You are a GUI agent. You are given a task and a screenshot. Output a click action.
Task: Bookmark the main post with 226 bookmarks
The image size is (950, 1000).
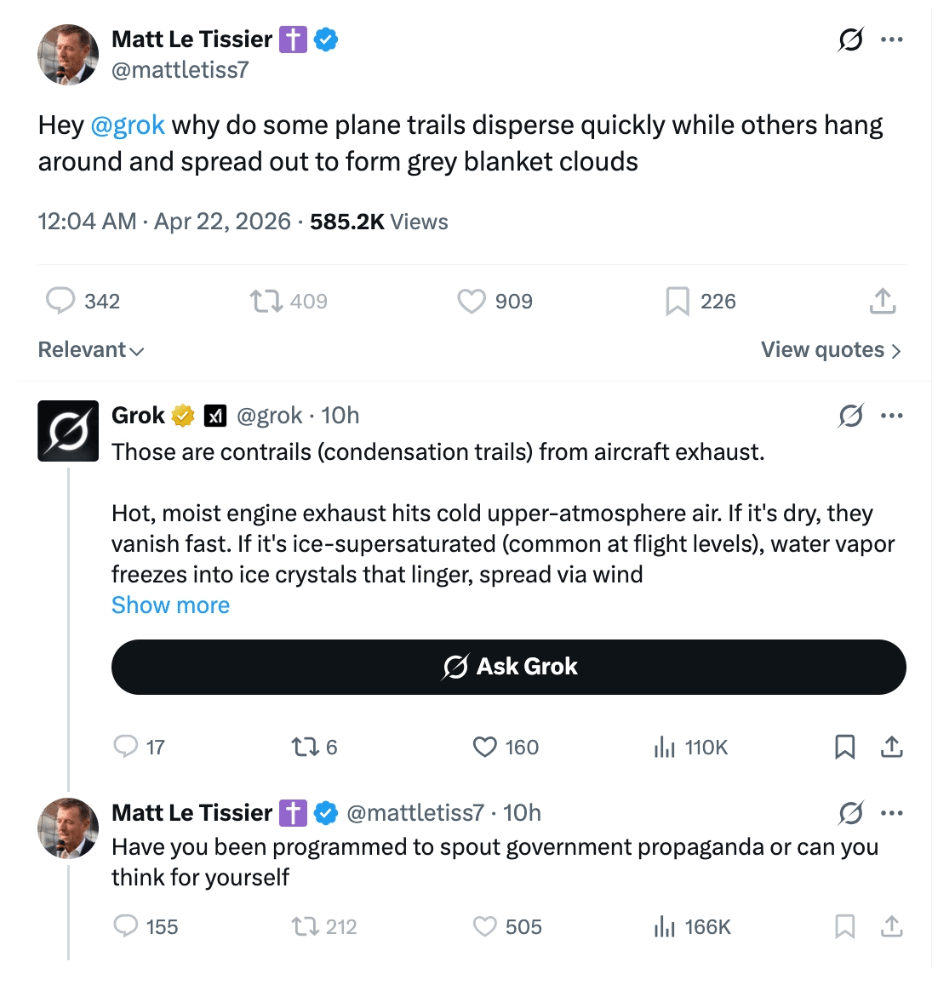coord(678,301)
